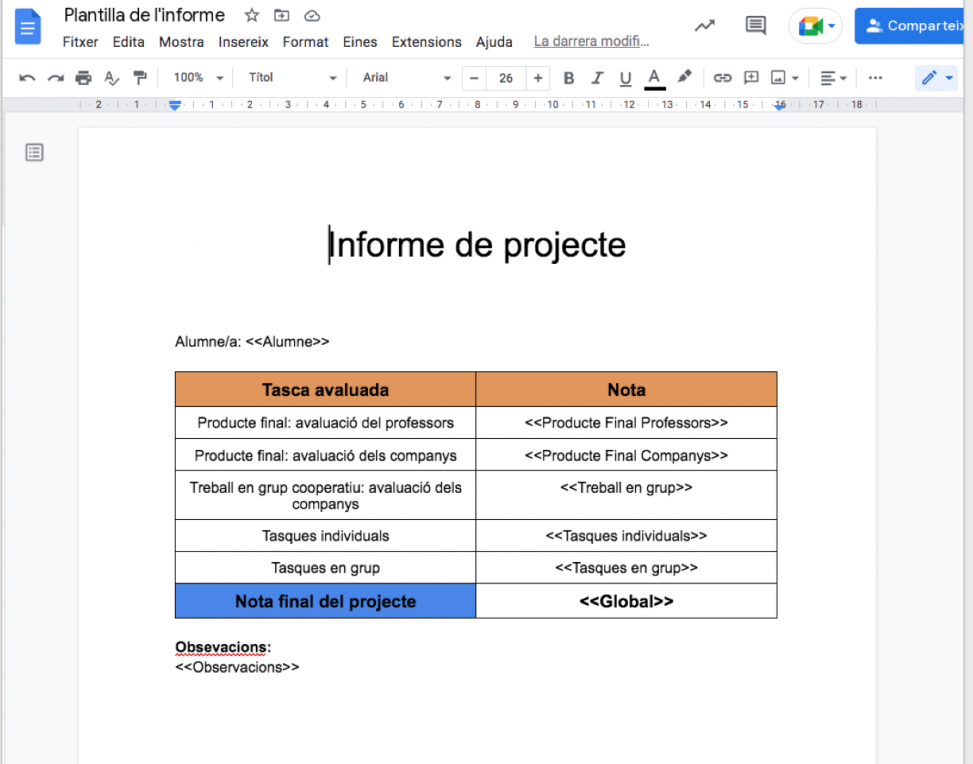
Task: Toggle underline formatting
Action: click(625, 78)
